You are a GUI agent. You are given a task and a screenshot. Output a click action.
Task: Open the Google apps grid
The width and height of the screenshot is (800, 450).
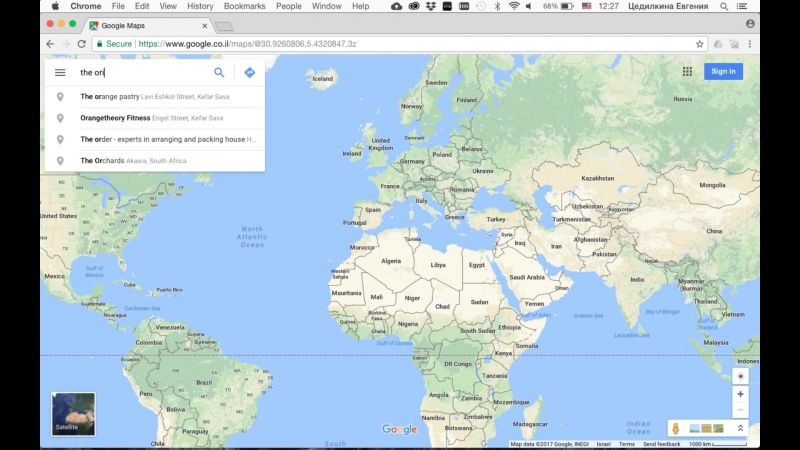tap(687, 71)
